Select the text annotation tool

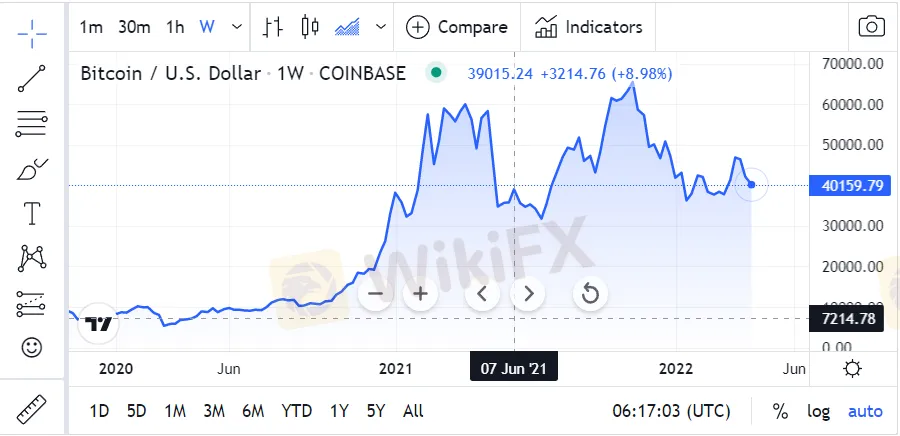(32, 213)
